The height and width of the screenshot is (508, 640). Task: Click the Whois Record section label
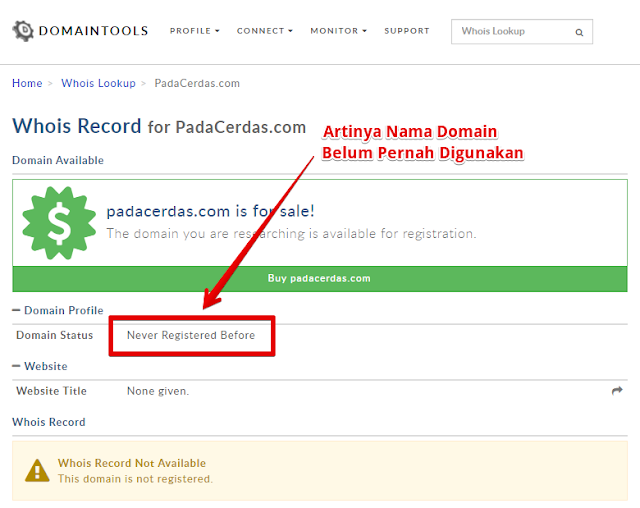tap(49, 422)
